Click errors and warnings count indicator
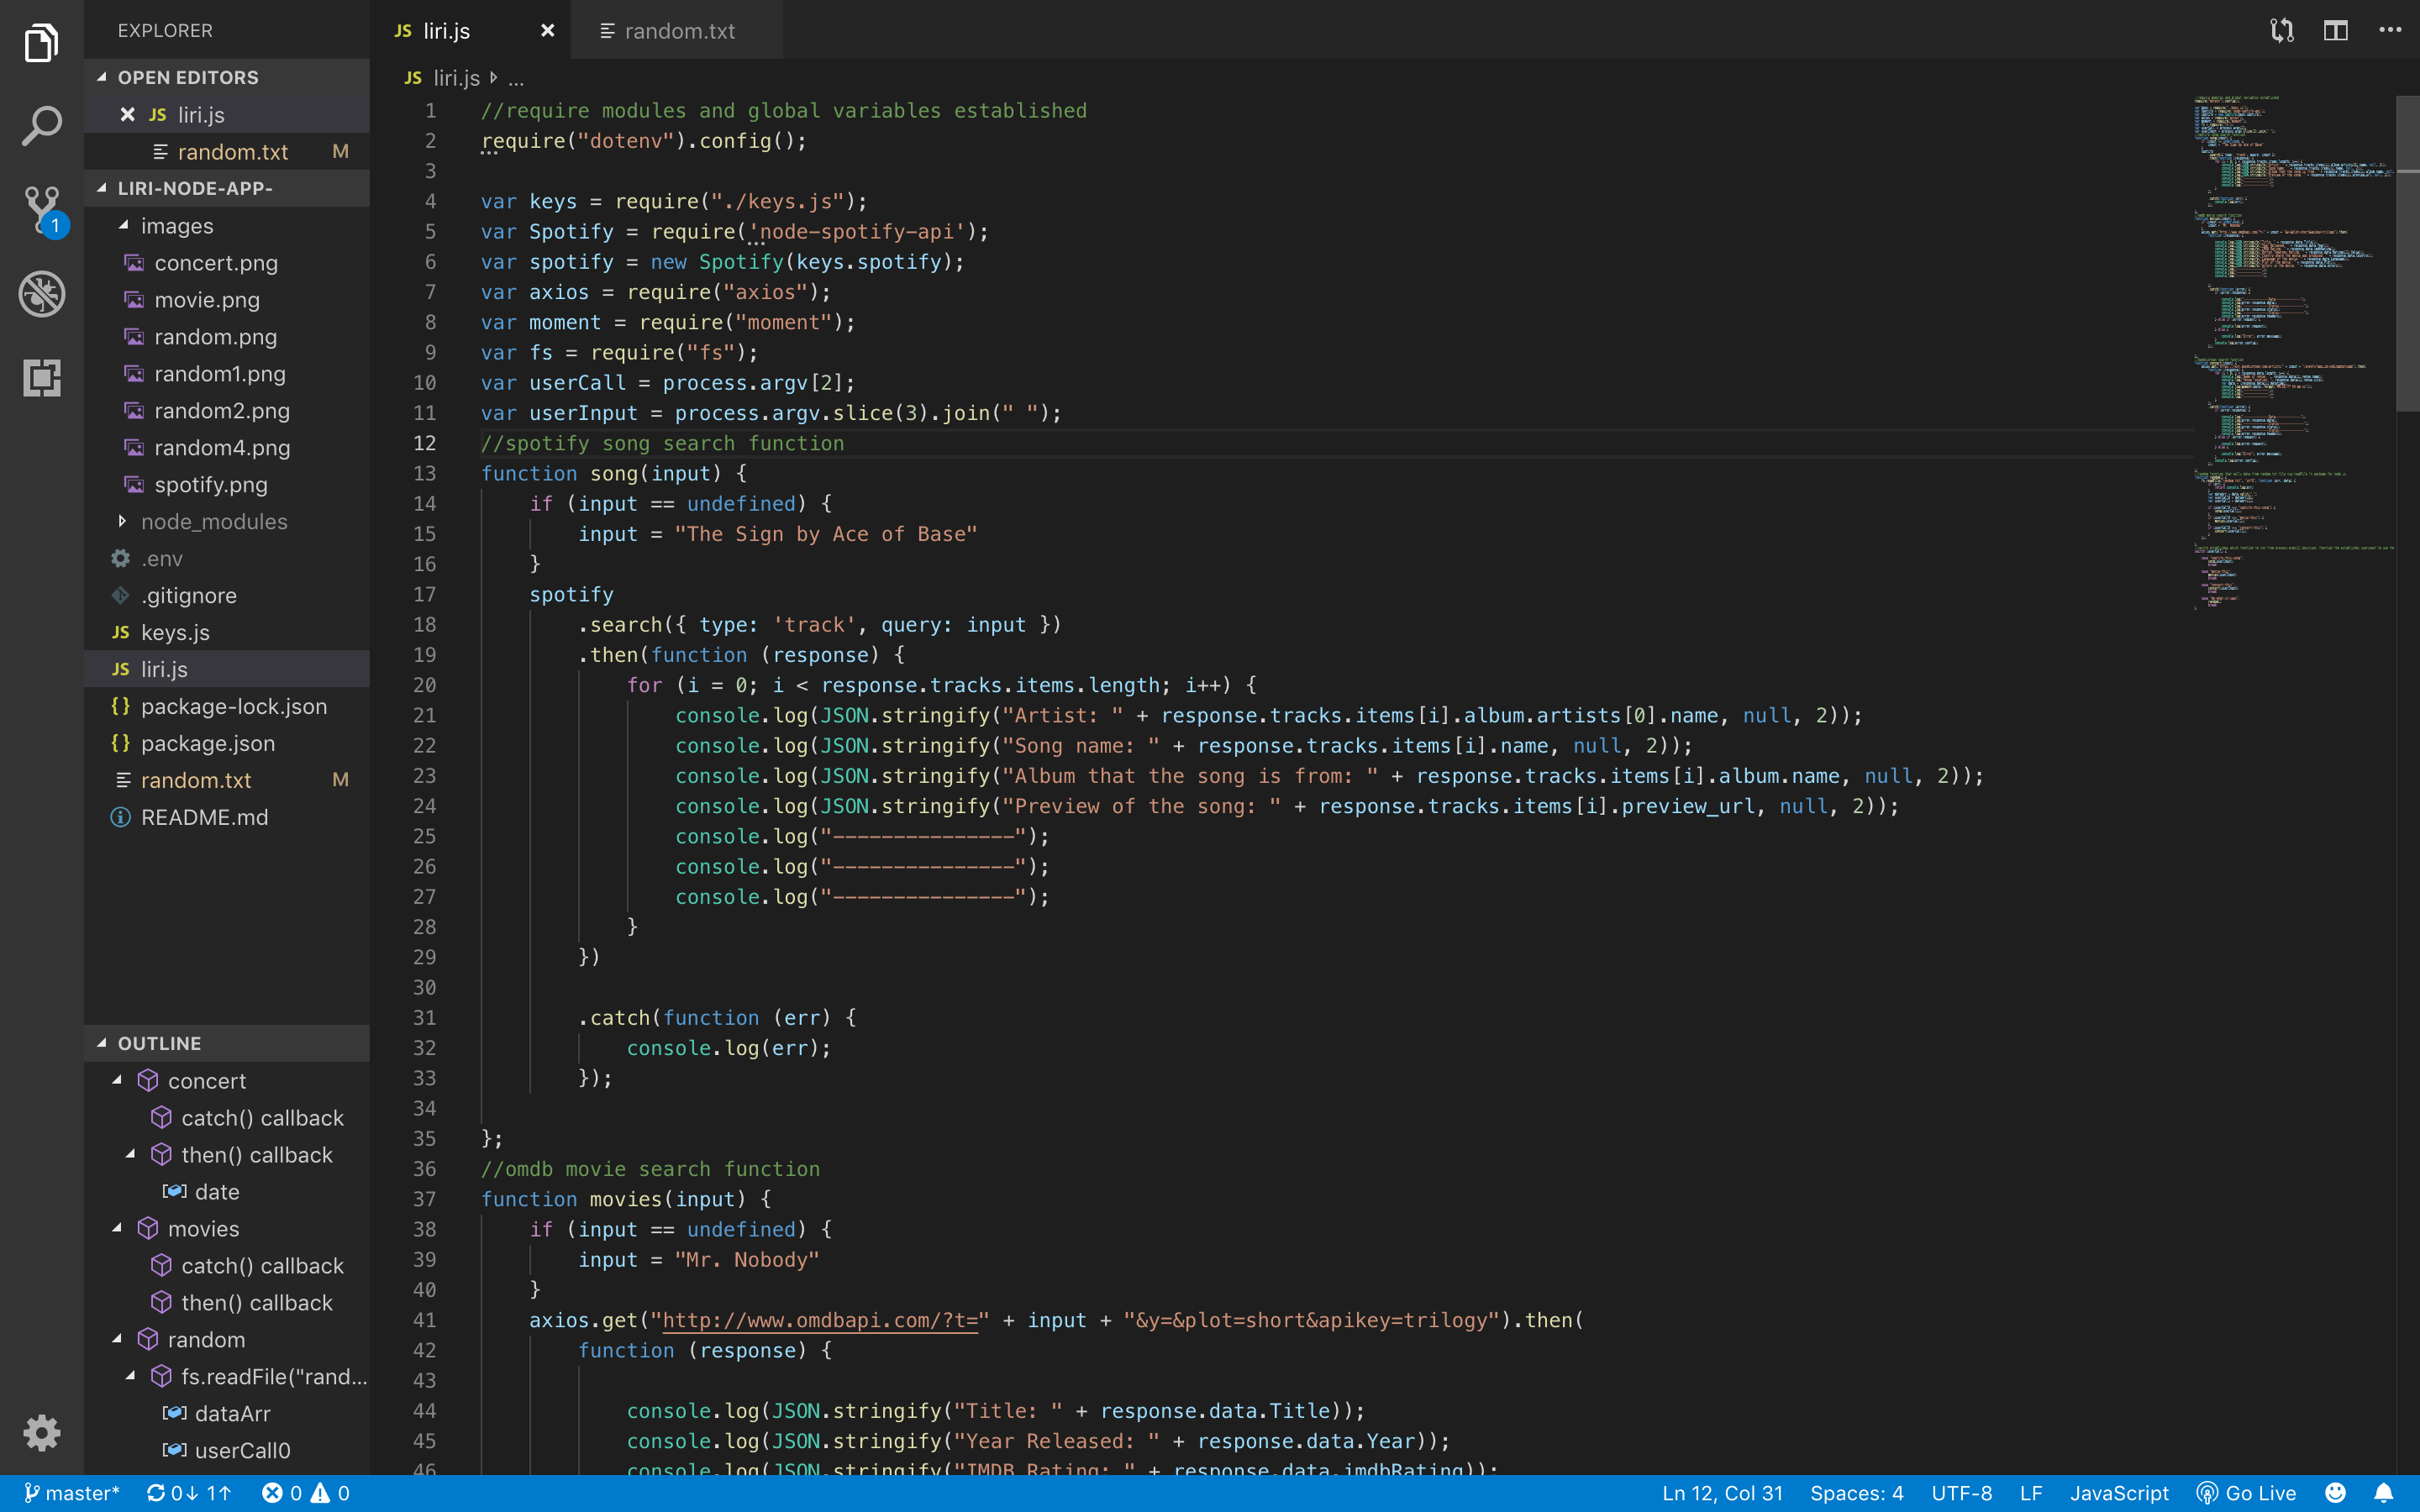2420x1512 pixels. coord(305,1493)
